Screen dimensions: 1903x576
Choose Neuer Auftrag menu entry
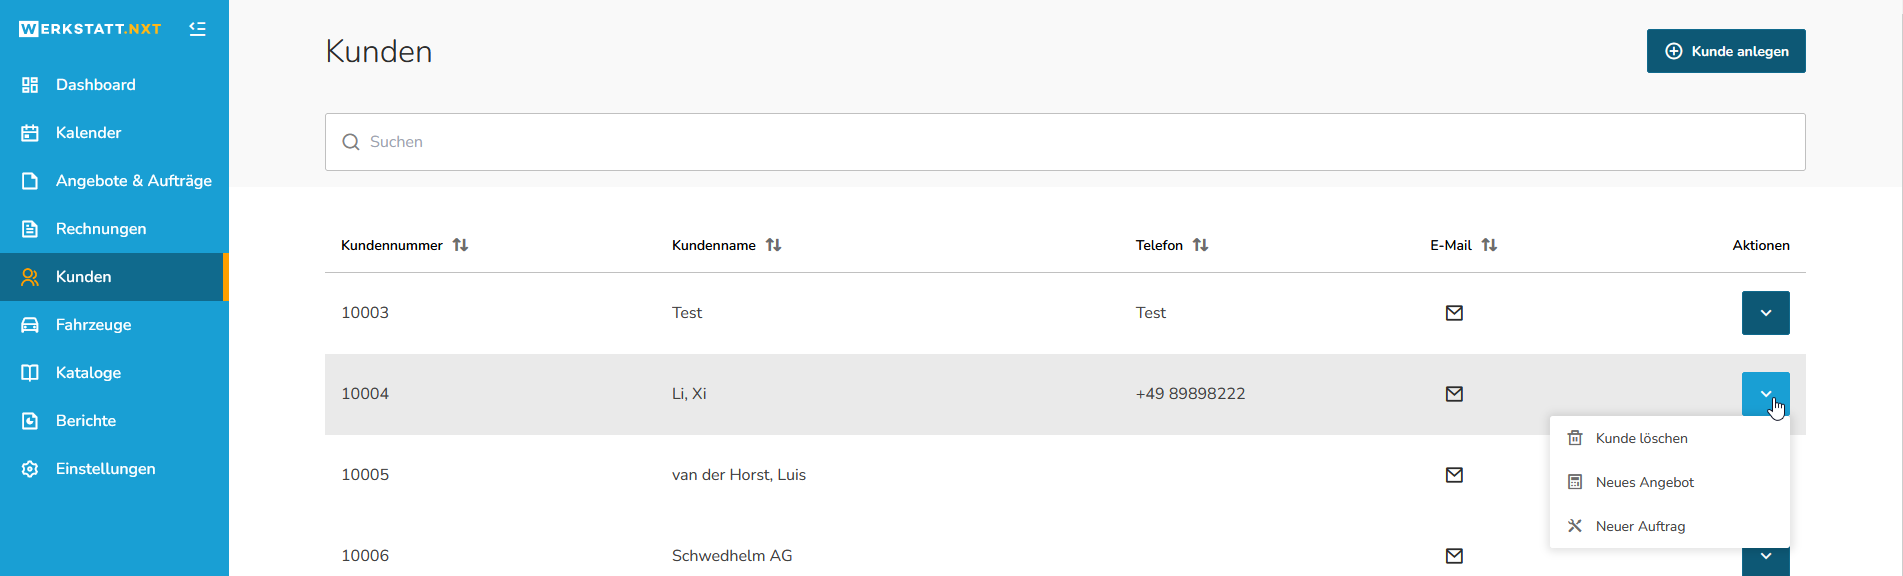[x=1640, y=526]
